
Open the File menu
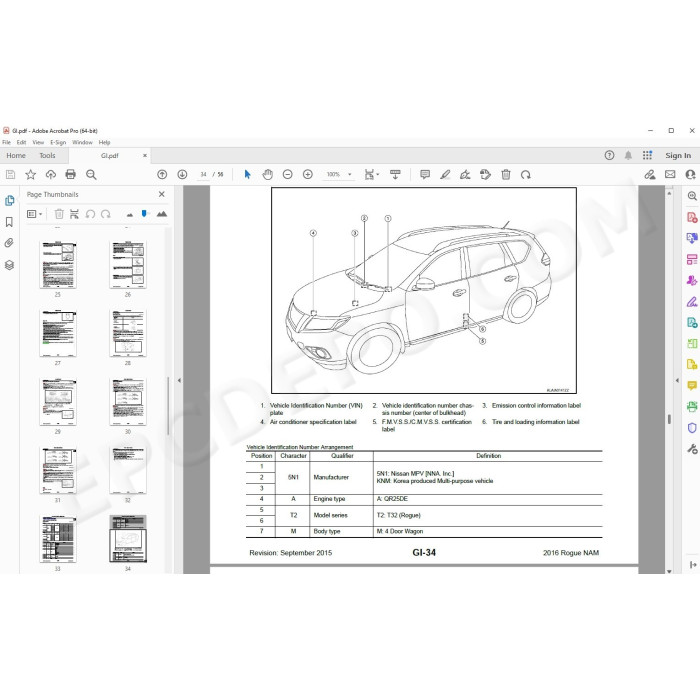coord(6,142)
